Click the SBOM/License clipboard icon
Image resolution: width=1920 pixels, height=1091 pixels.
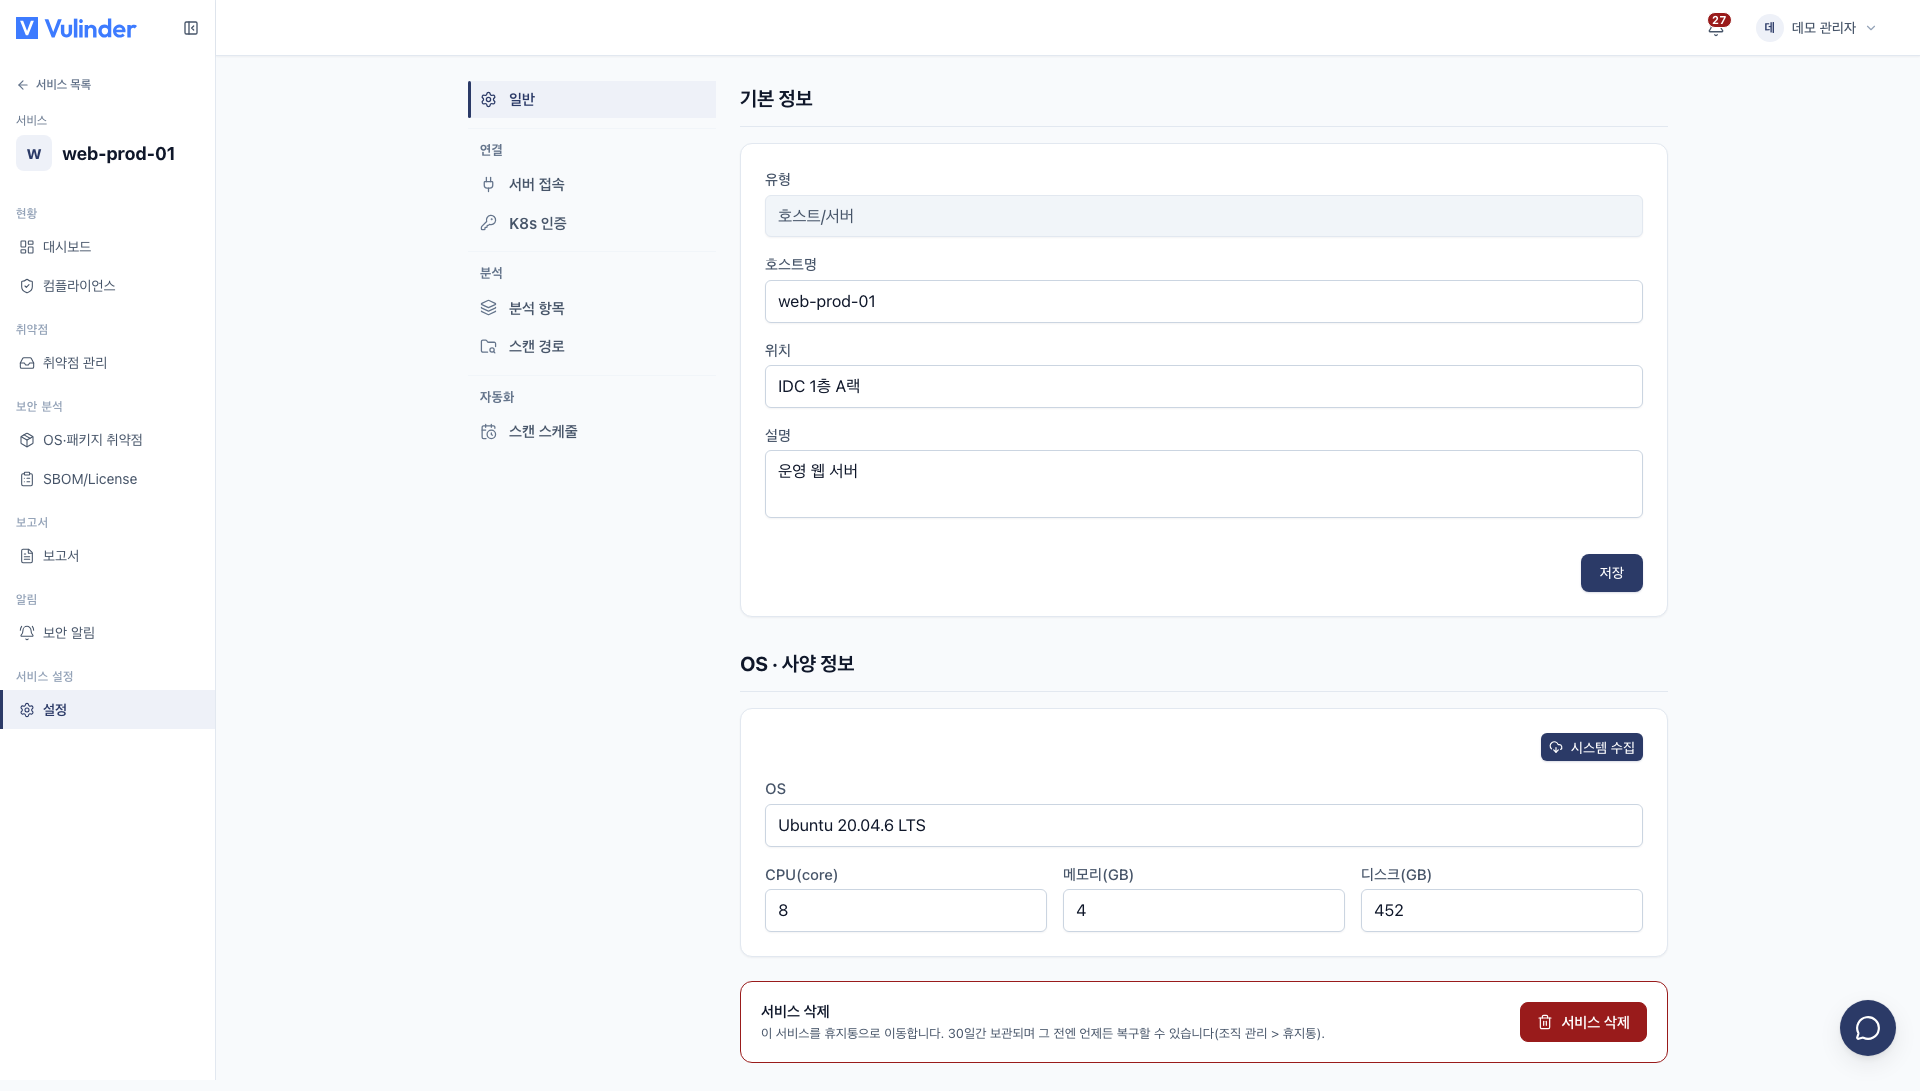(x=27, y=479)
